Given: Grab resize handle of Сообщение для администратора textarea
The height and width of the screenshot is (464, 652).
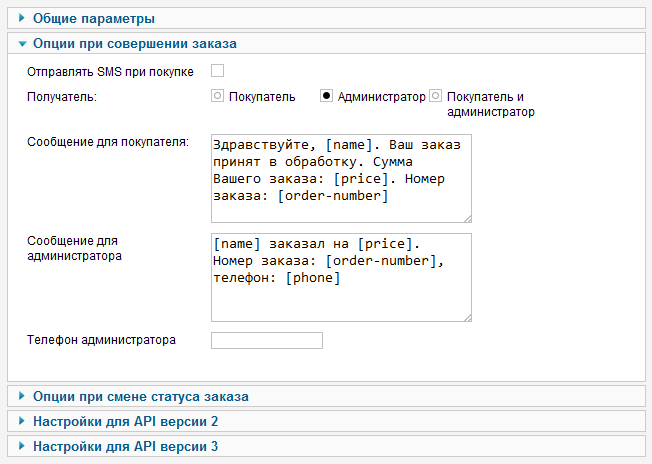Looking at the screenshot, I should pos(466,316).
